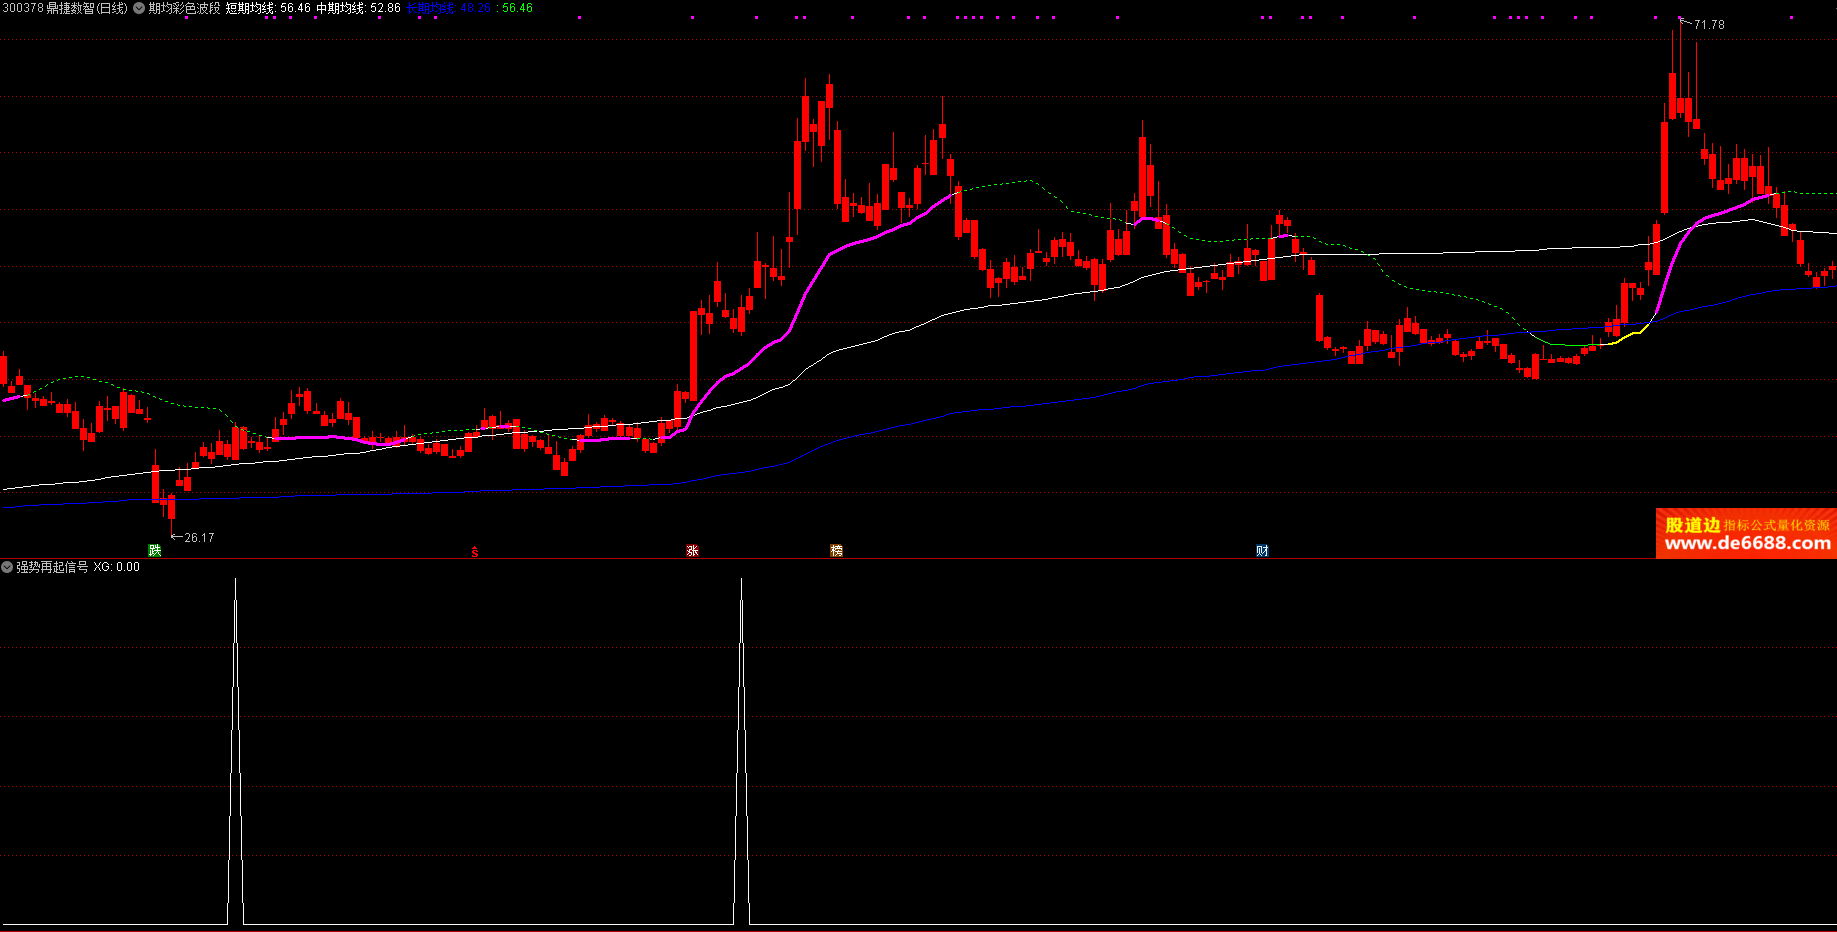The height and width of the screenshot is (932, 1837).
Task: Click the blue 财 event marker icon
Action: [x=1262, y=550]
